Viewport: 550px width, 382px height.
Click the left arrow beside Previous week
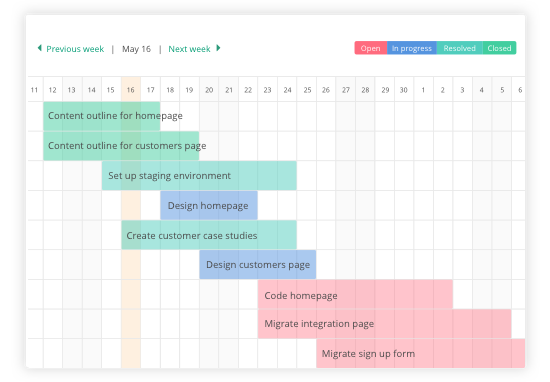[40, 48]
